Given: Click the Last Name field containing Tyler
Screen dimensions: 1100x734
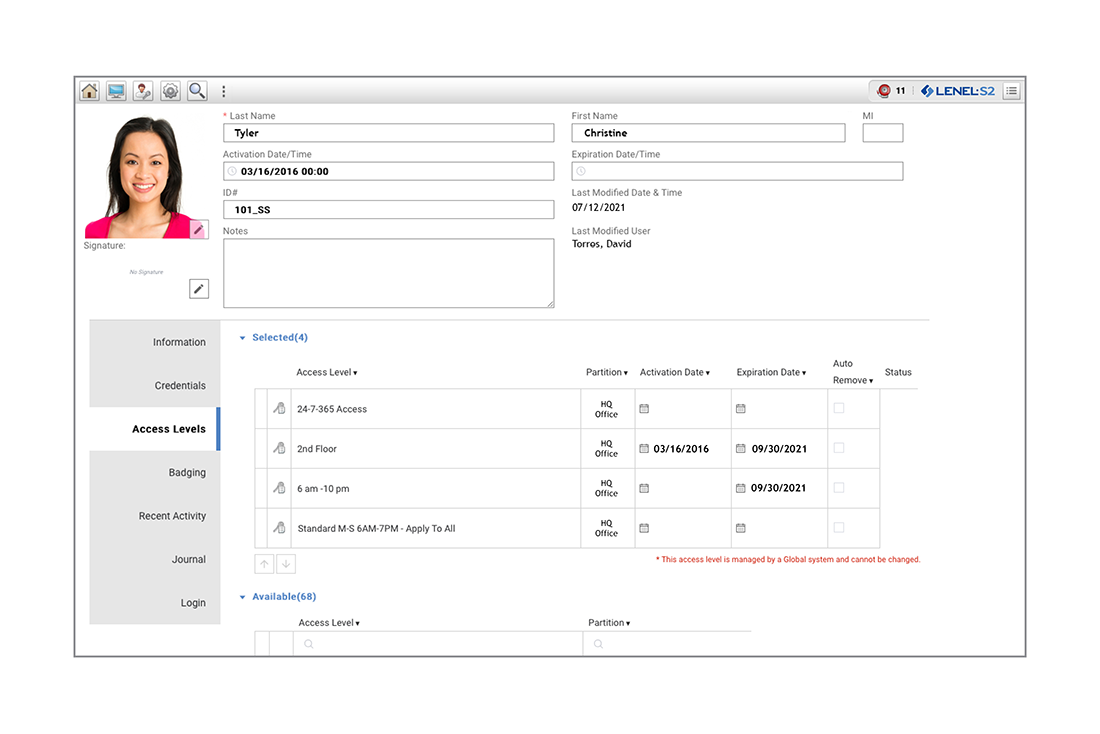Looking at the screenshot, I should (x=389, y=133).
